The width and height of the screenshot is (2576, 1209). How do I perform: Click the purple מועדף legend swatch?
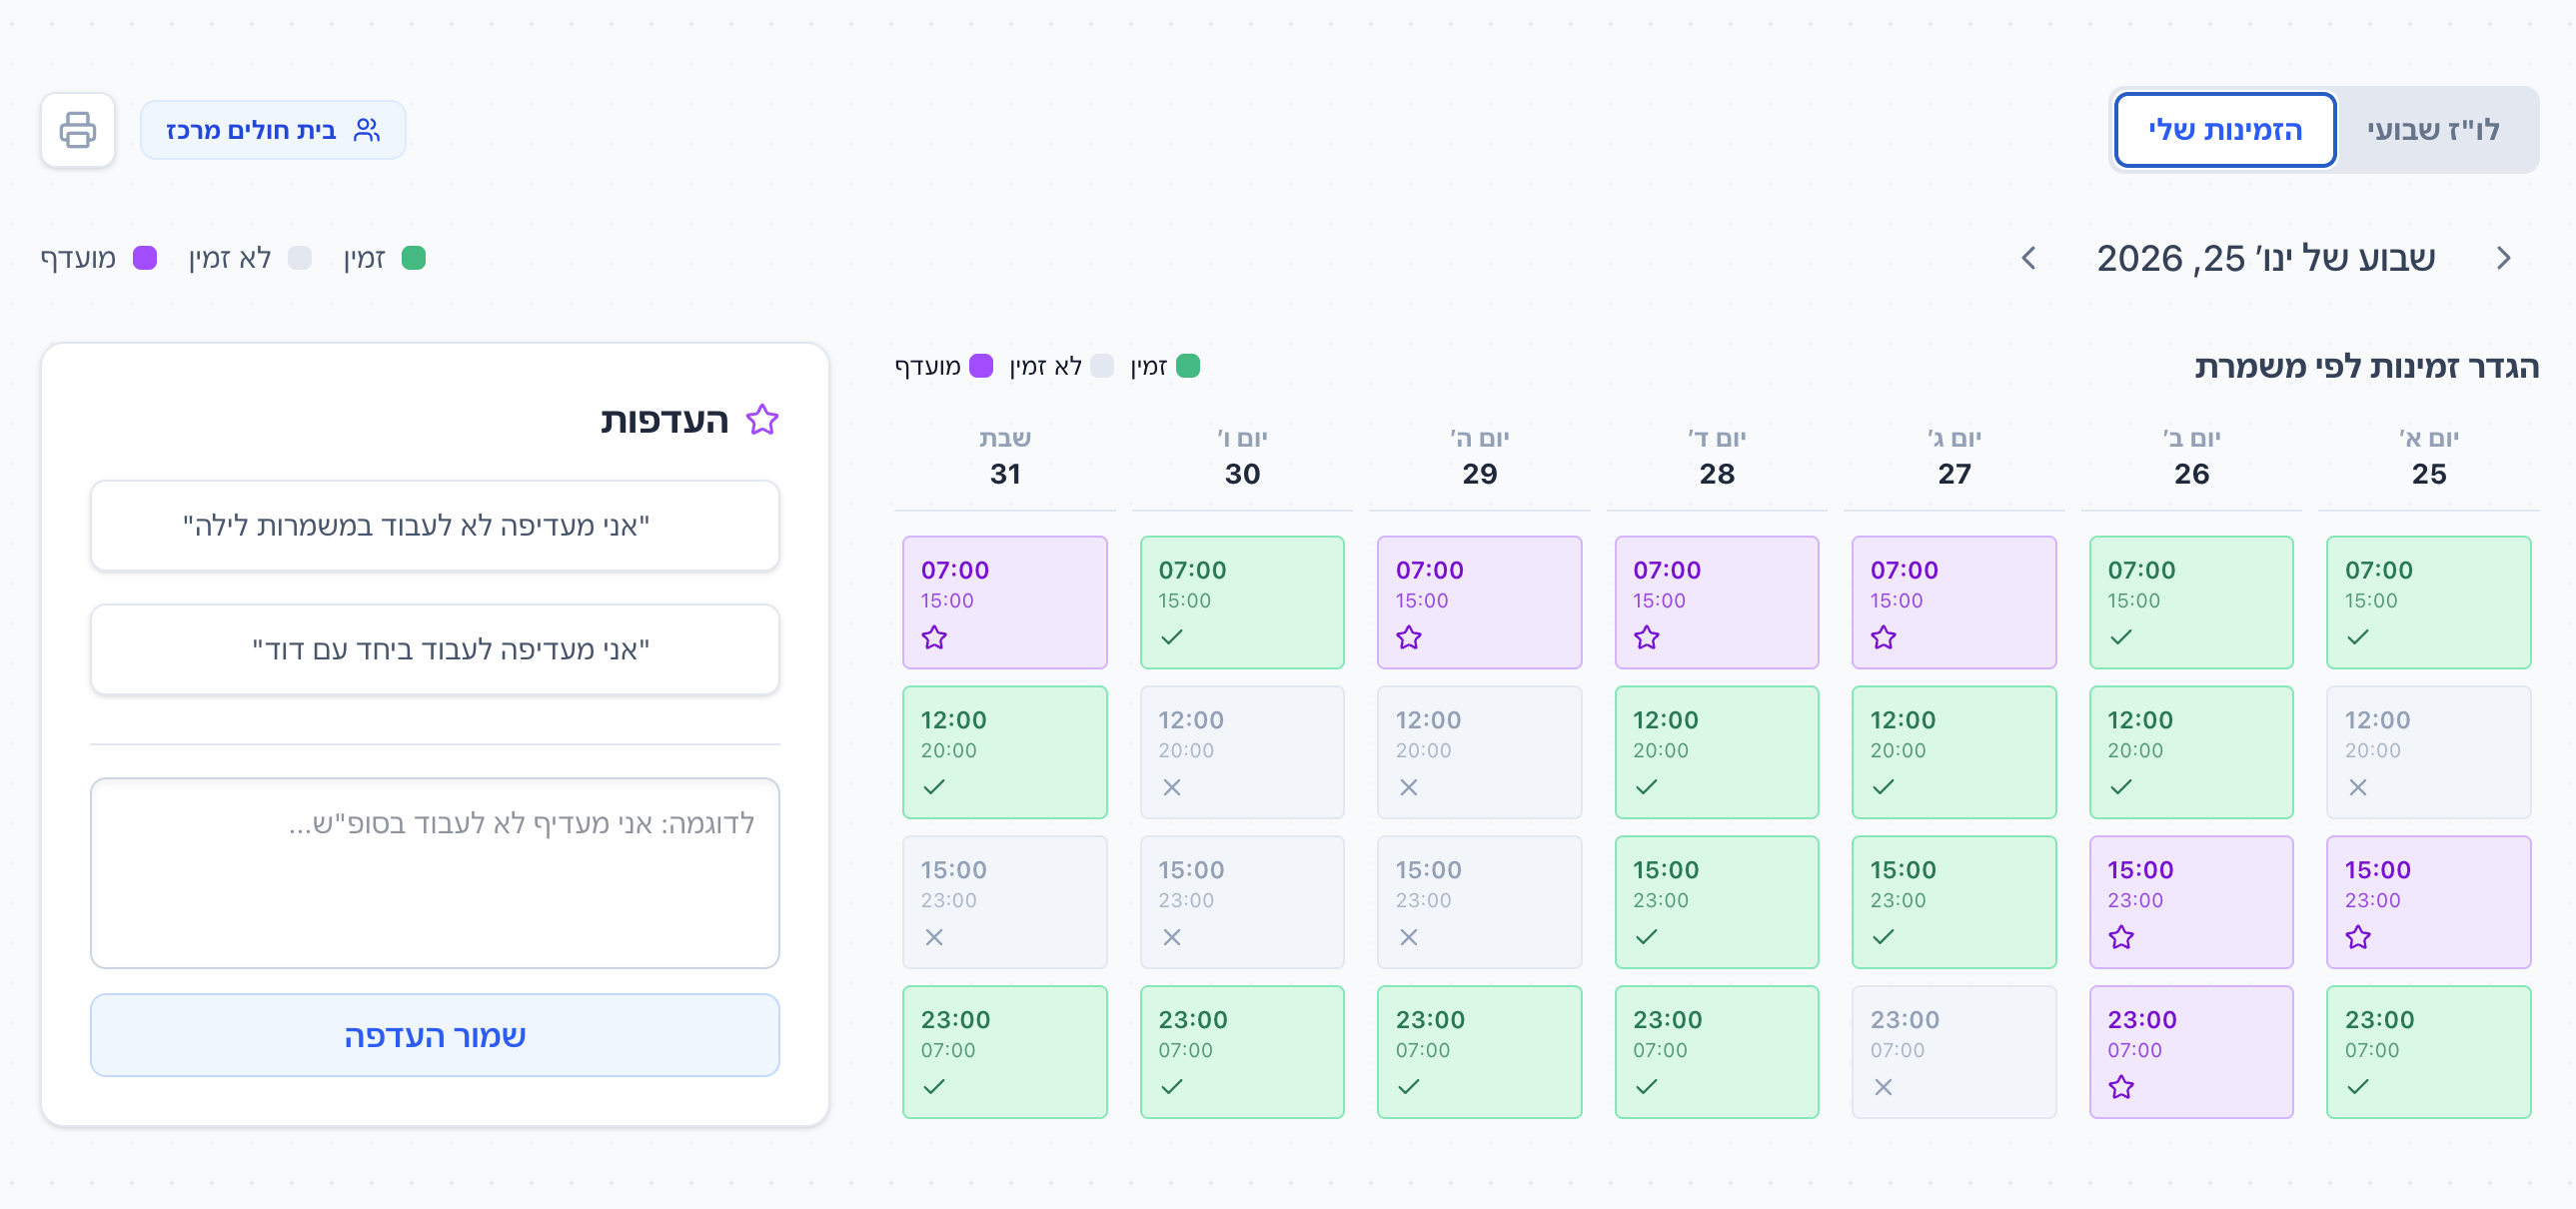147,257
